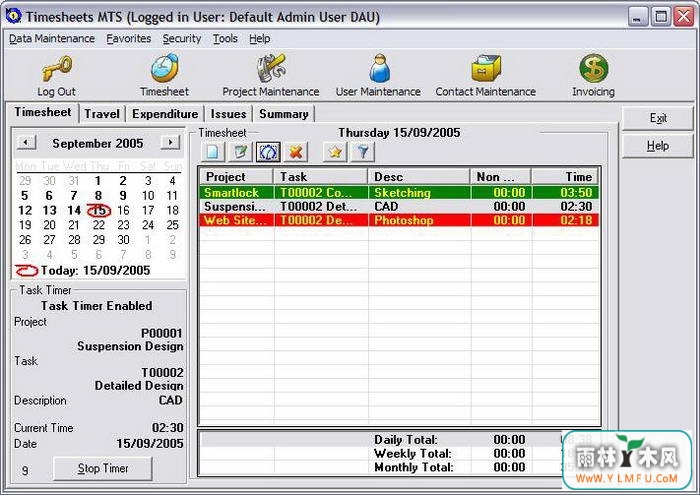700x495 pixels.
Task: Select September 25 in calendar
Action: click(x=172, y=225)
